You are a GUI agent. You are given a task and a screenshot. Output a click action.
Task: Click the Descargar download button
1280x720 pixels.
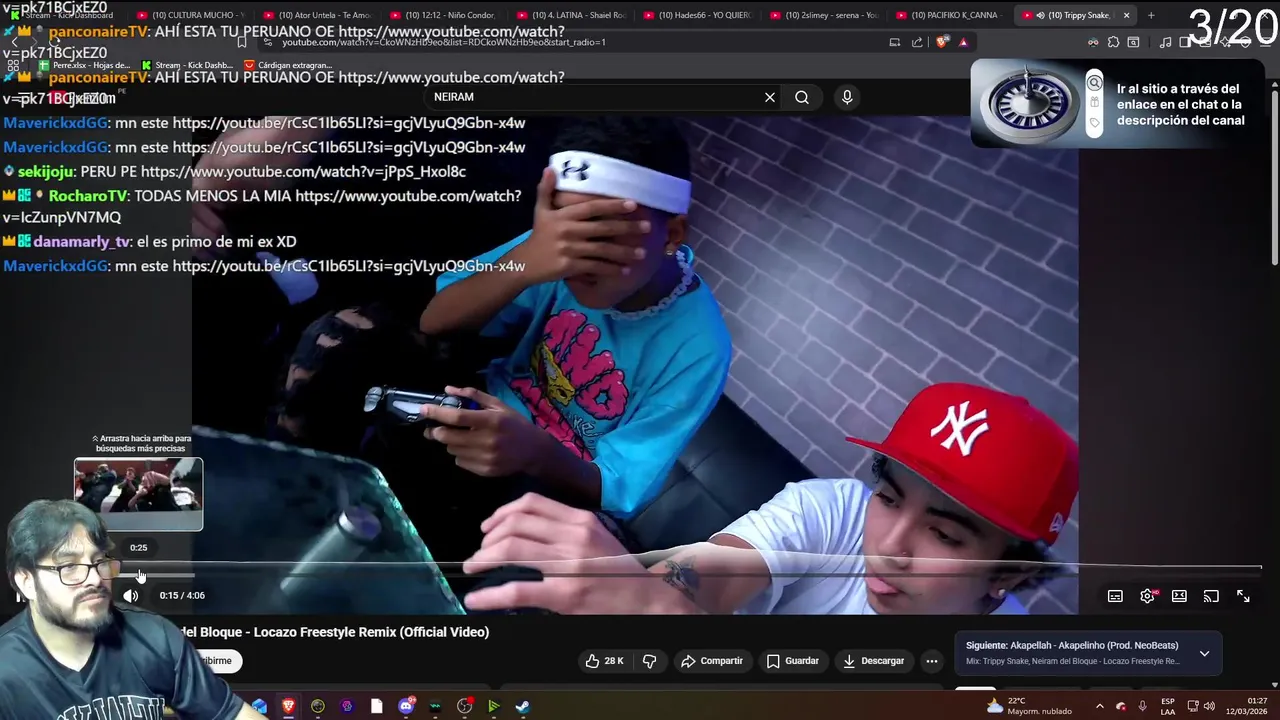click(873, 661)
